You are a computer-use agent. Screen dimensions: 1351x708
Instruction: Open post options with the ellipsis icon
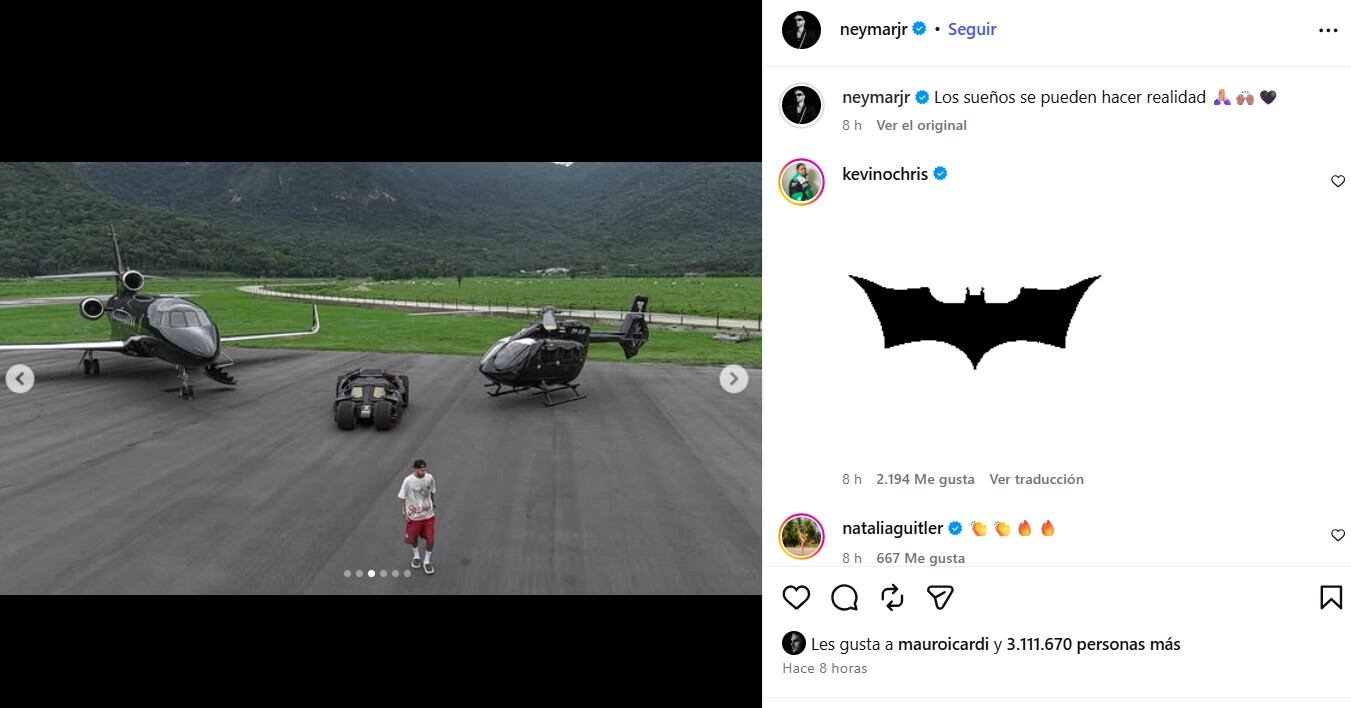coord(1327,29)
